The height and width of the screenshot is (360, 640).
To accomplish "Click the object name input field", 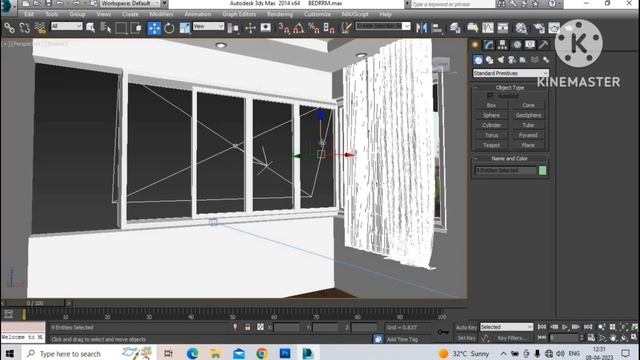I will (x=506, y=171).
